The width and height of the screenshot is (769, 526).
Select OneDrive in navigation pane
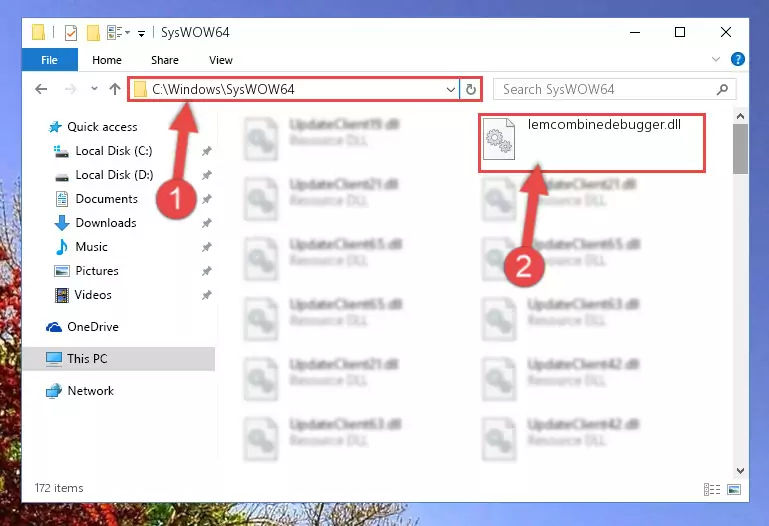[82, 327]
